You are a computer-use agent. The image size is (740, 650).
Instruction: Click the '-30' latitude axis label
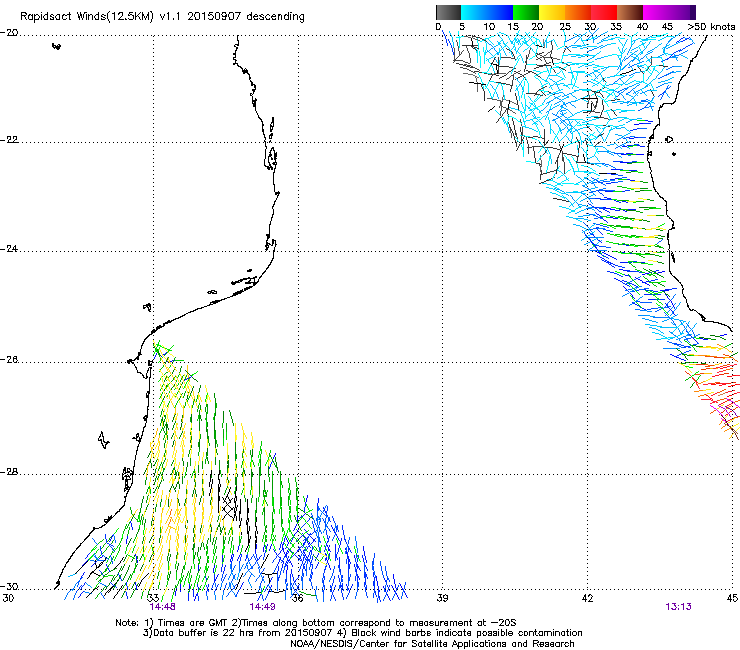click(9, 587)
